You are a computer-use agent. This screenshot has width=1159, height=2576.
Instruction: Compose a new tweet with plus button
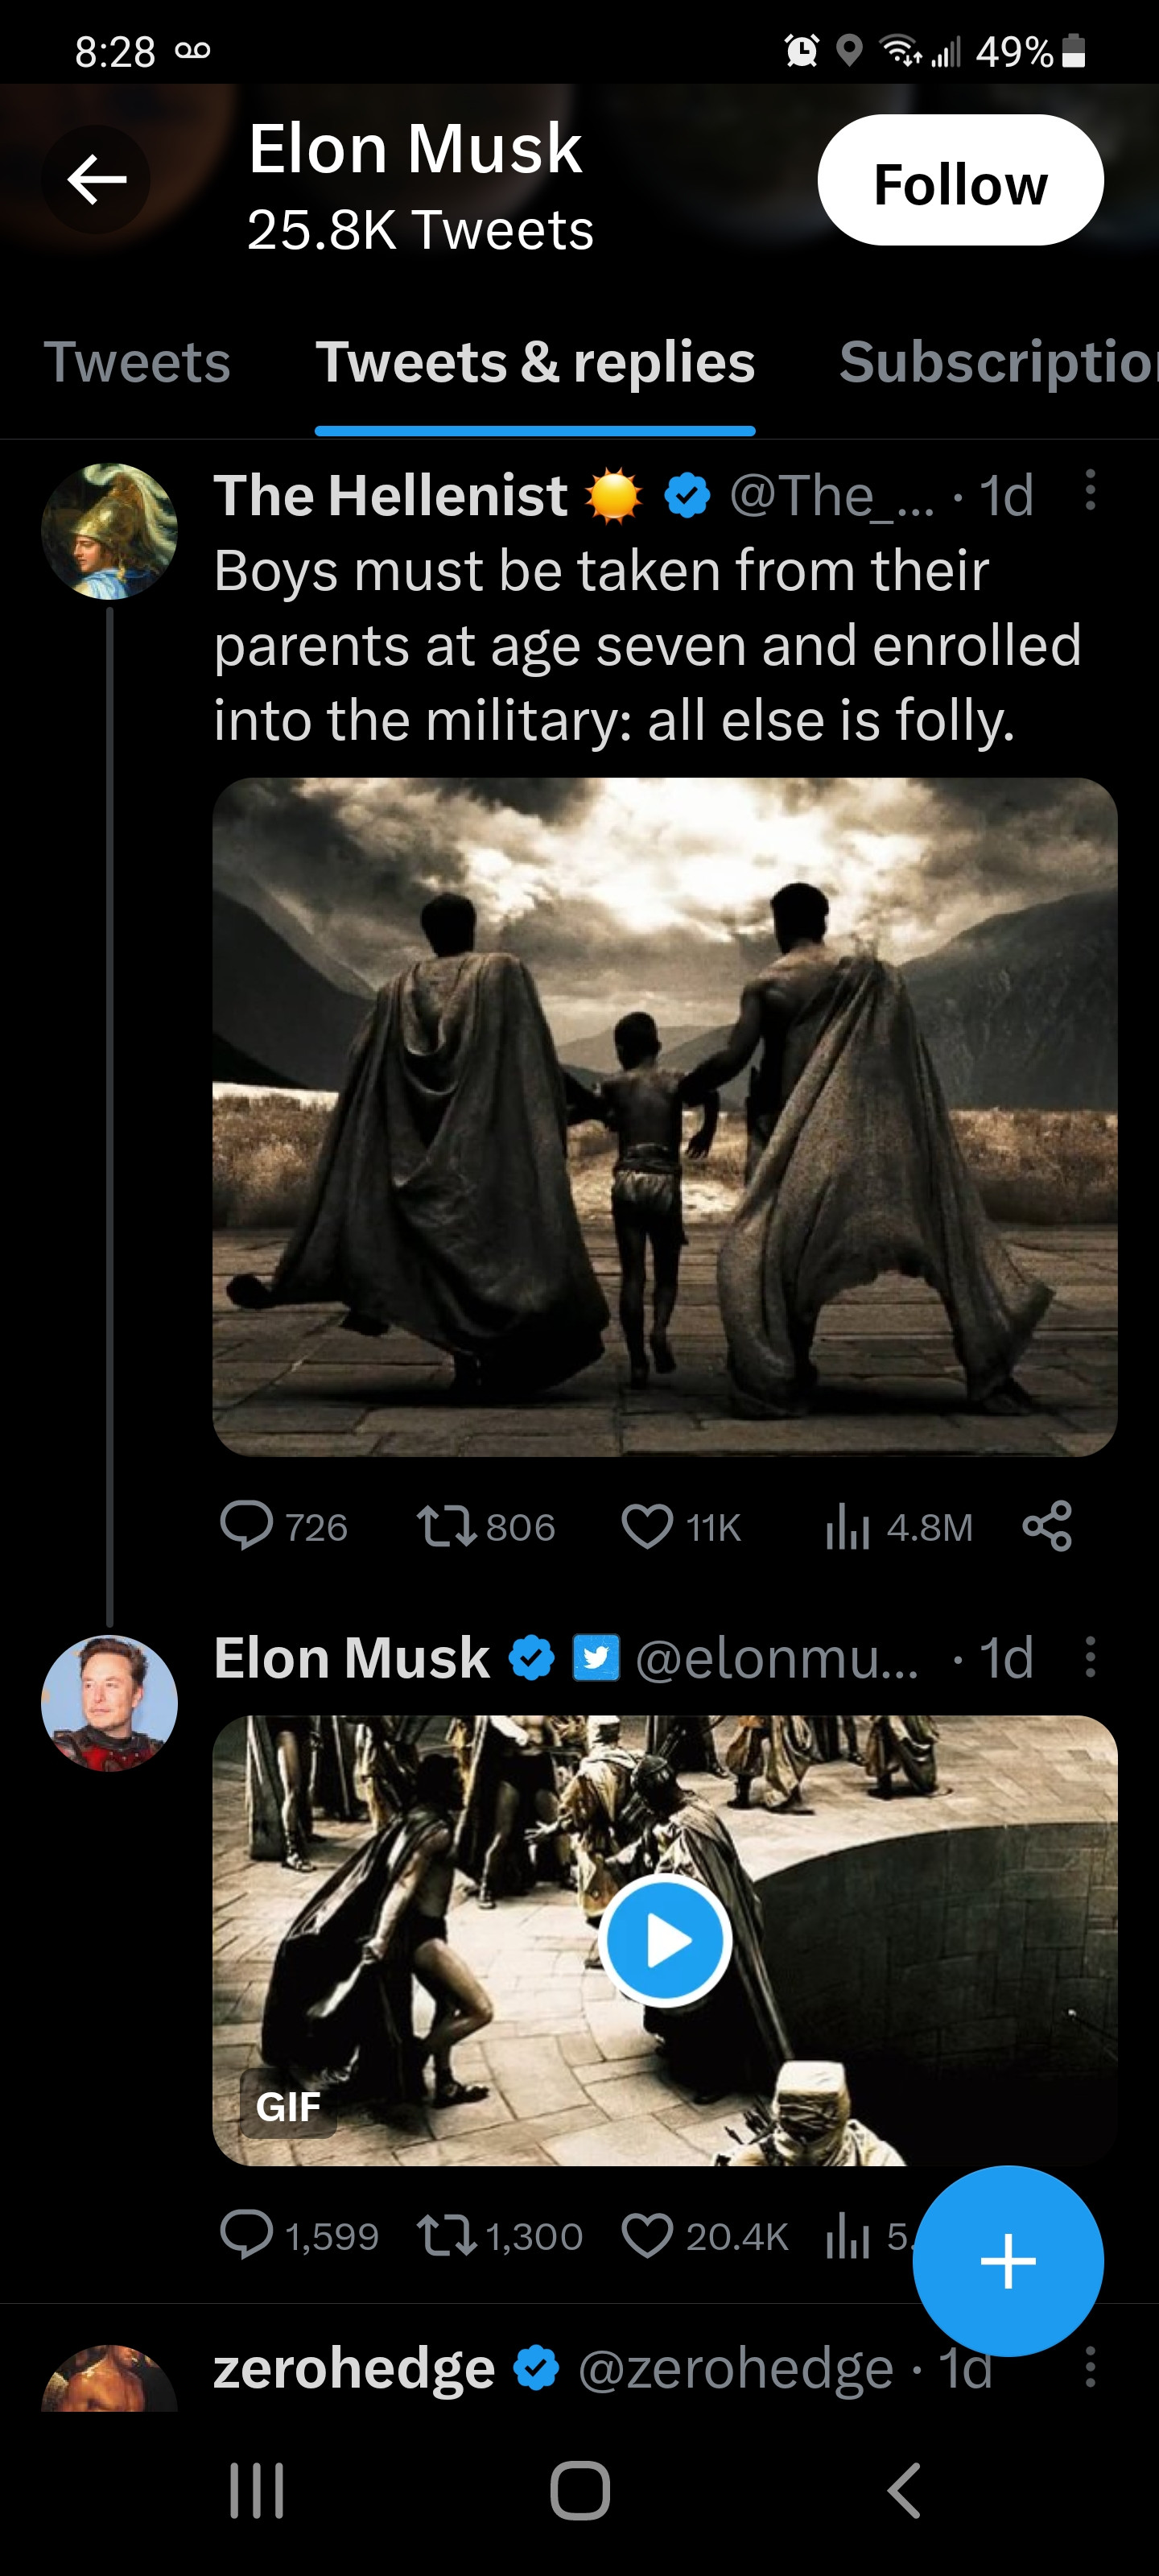[x=1008, y=2260]
